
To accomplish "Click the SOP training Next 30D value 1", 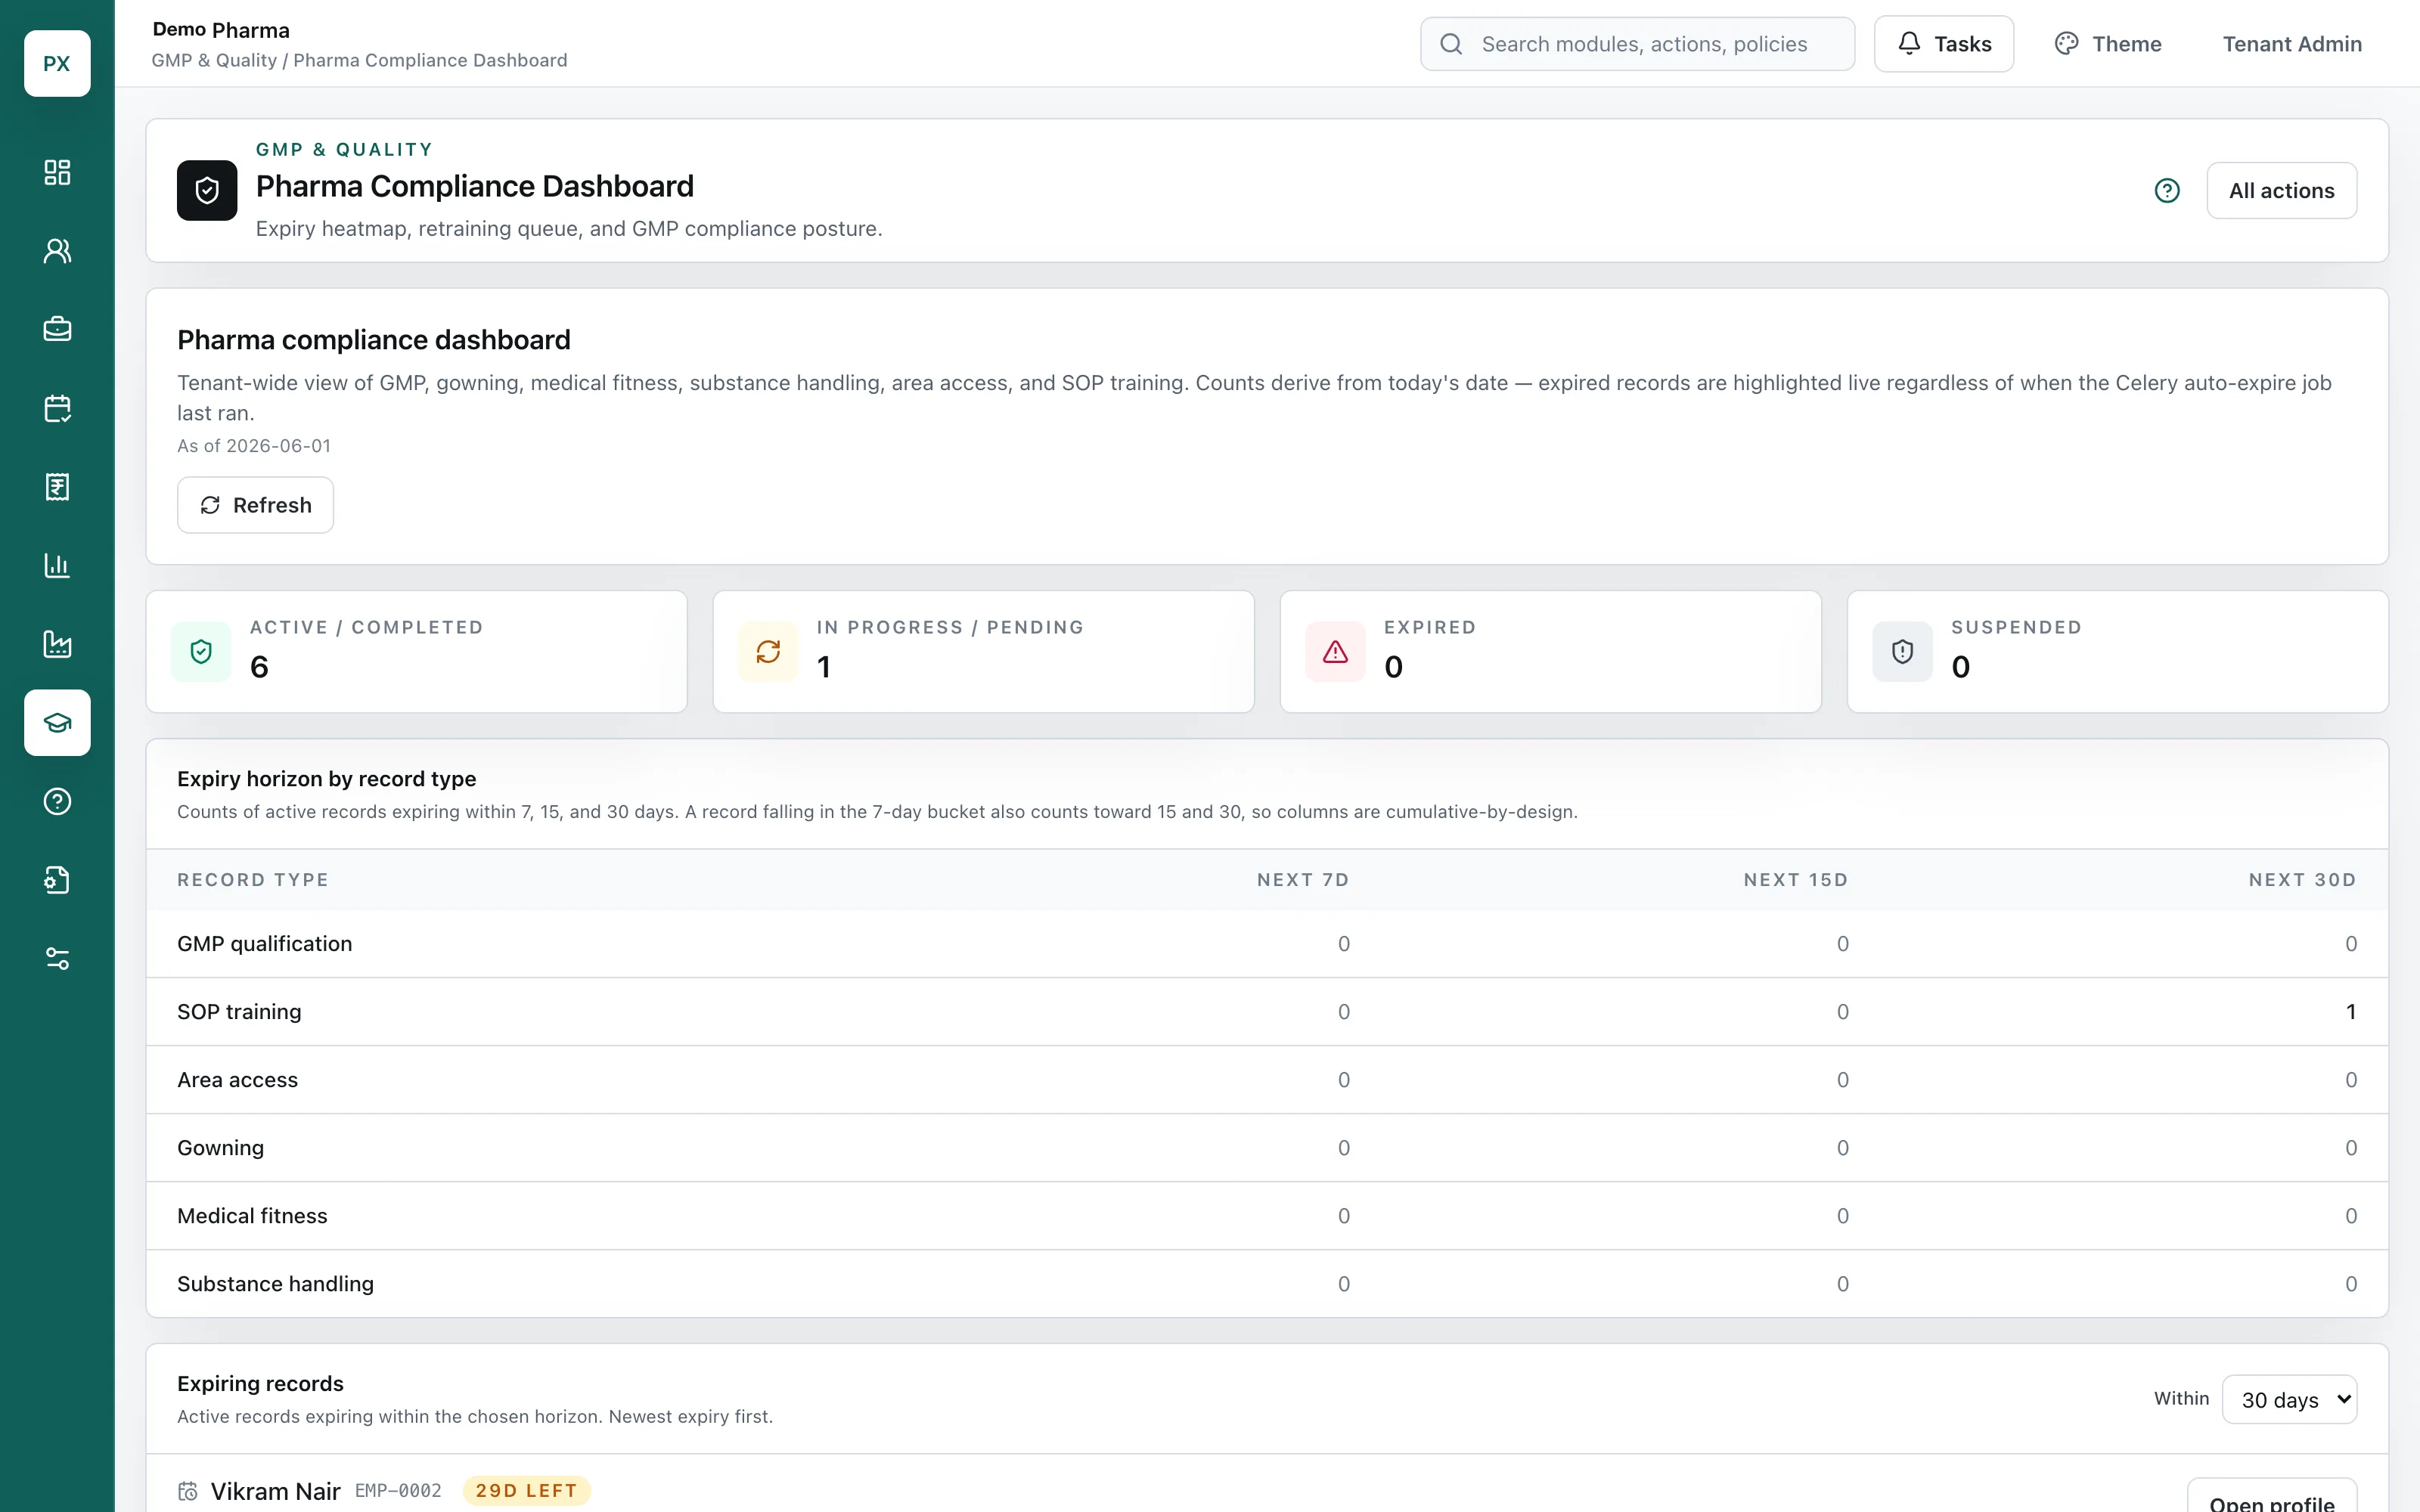I will click(2351, 1012).
